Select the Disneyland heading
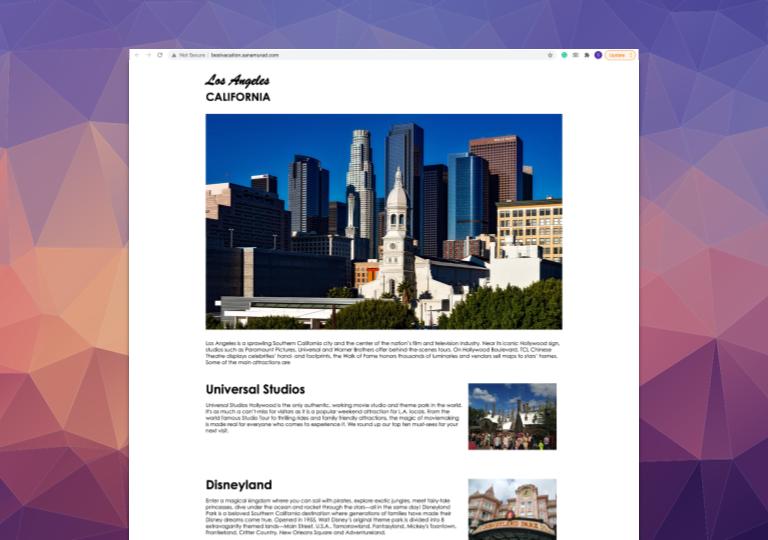768x540 pixels. point(239,485)
